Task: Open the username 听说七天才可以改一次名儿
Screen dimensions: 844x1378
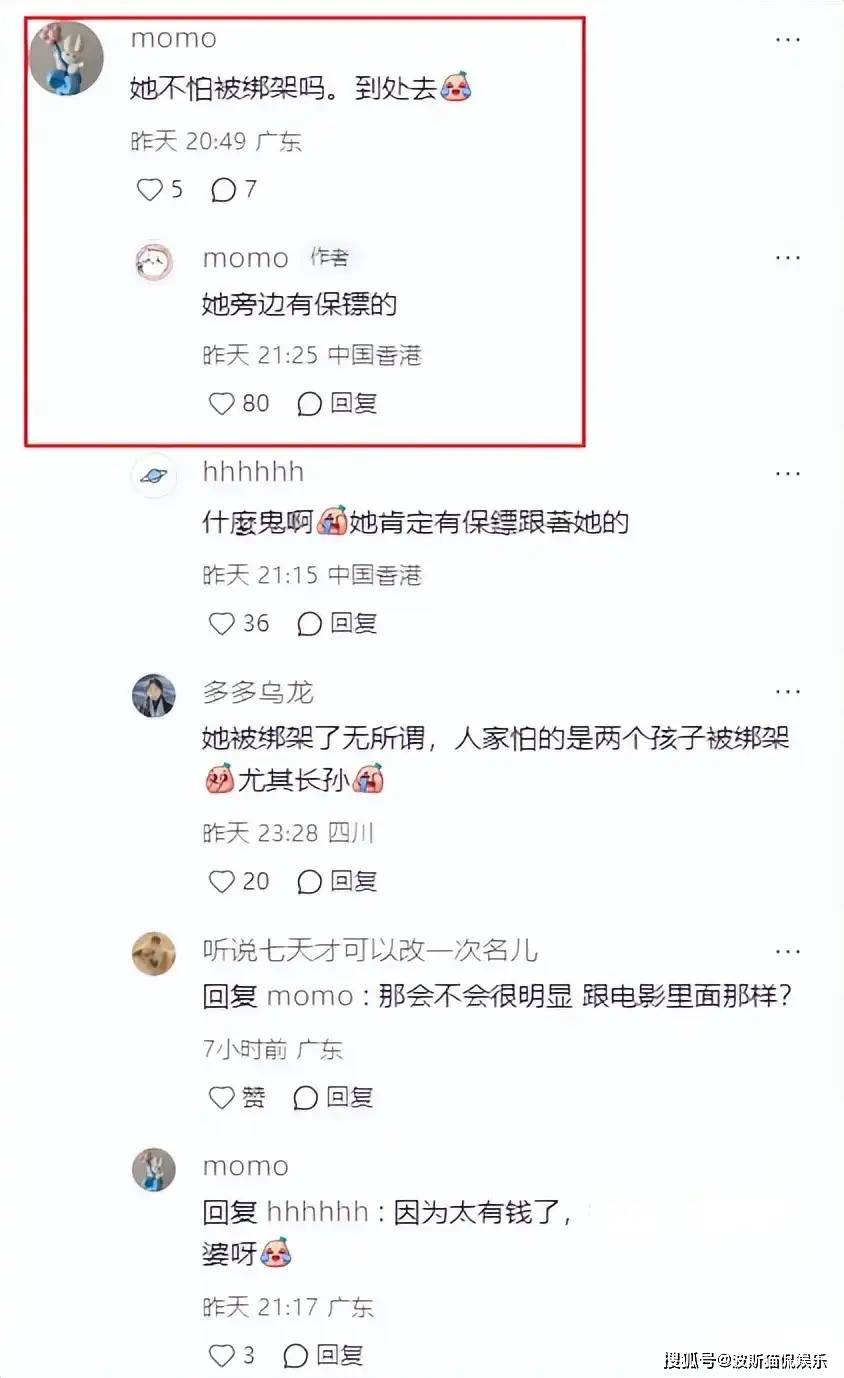Action: pyautogui.click(x=371, y=950)
